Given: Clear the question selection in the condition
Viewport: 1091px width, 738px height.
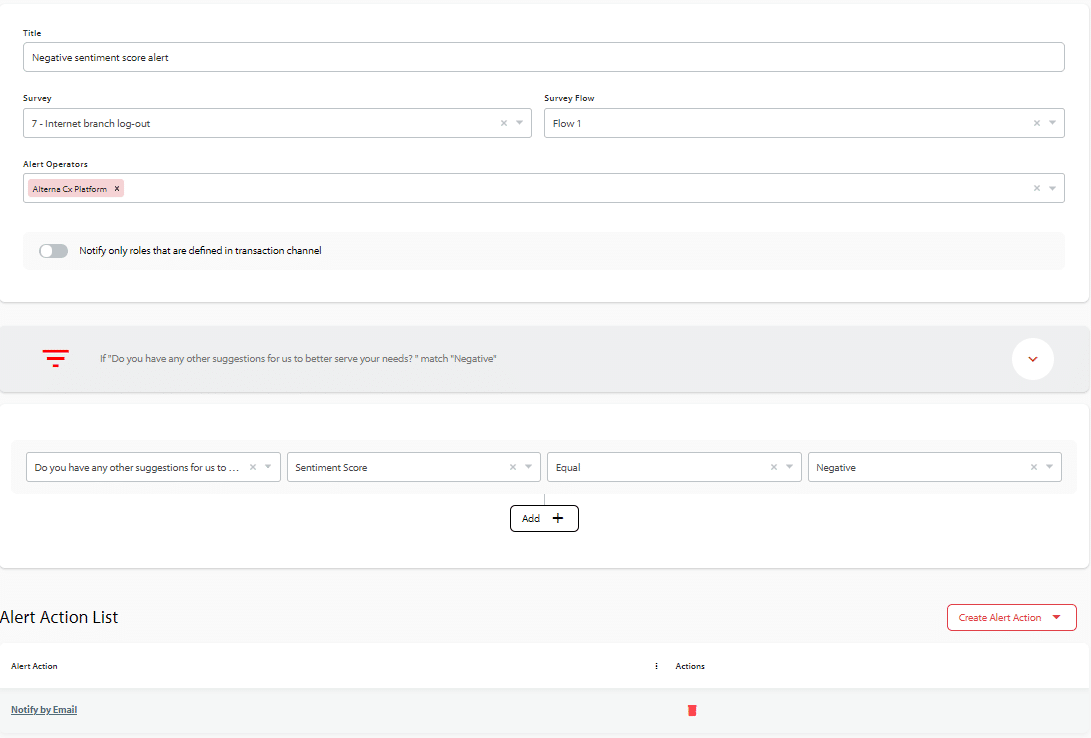Looking at the screenshot, I should point(253,467).
